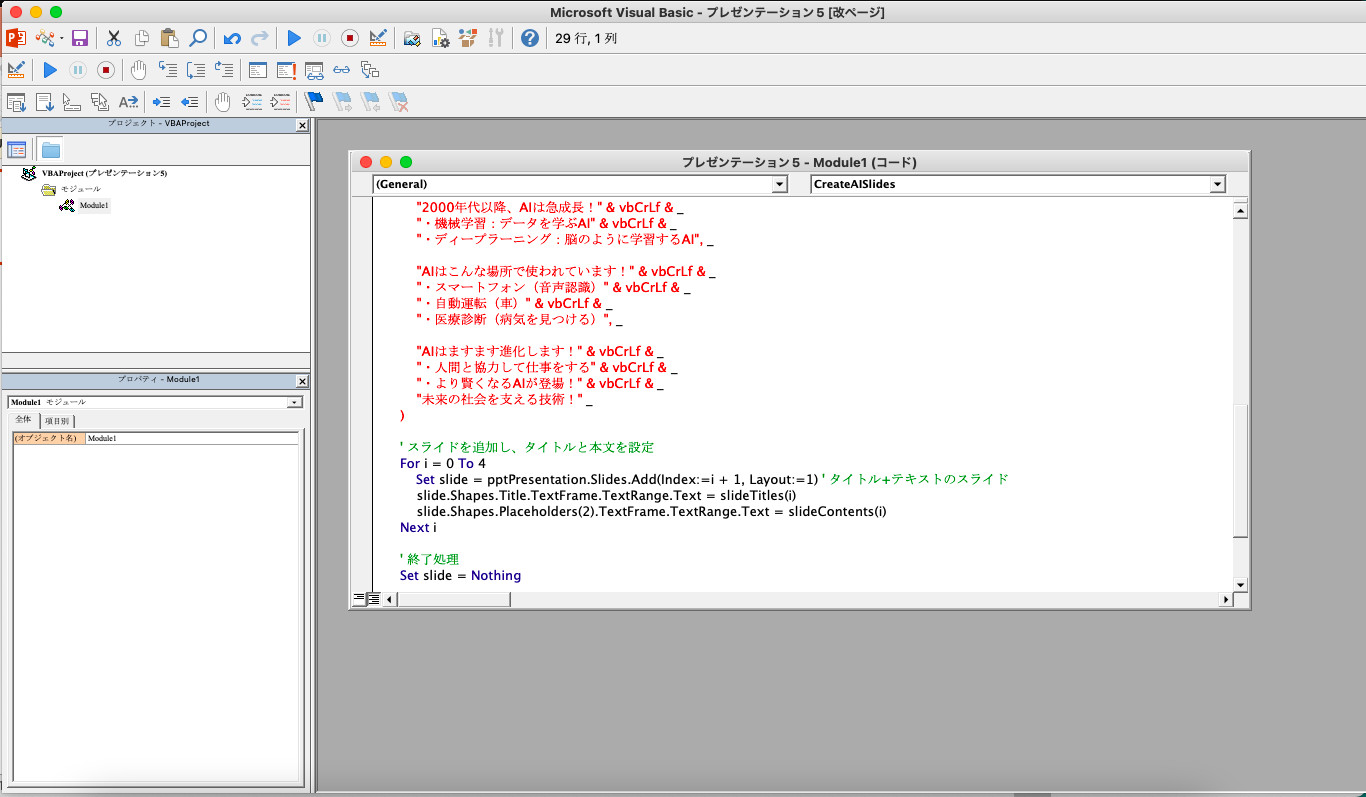Undo the last edit
Viewport: 1366px width, 797px height.
(232, 38)
